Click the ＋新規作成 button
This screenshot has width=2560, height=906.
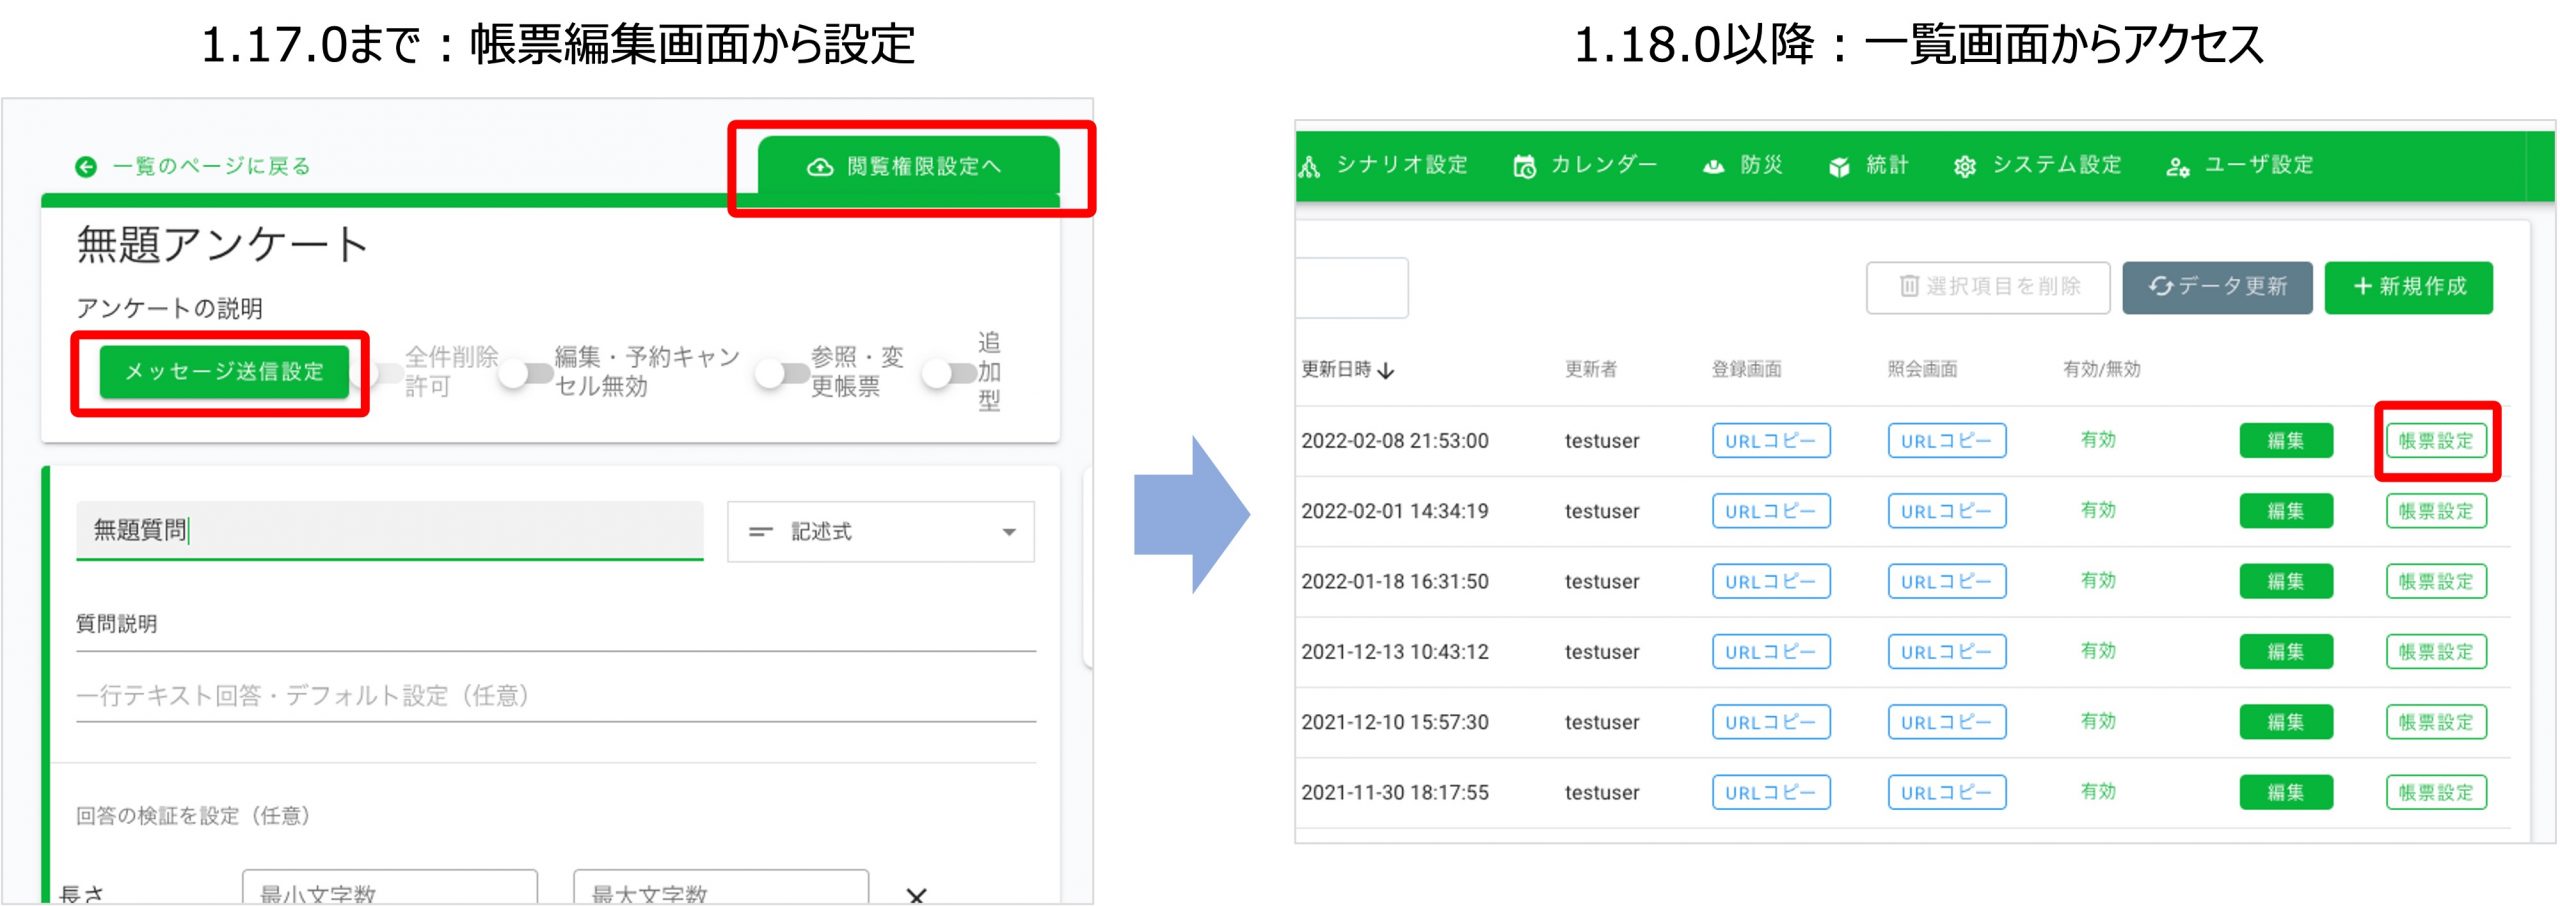(x=2407, y=287)
